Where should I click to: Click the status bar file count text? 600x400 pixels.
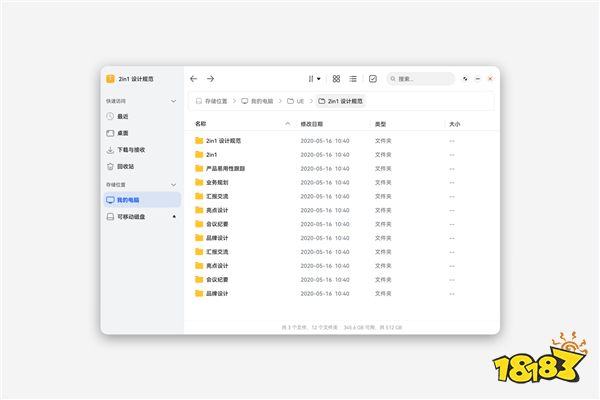[310, 328]
